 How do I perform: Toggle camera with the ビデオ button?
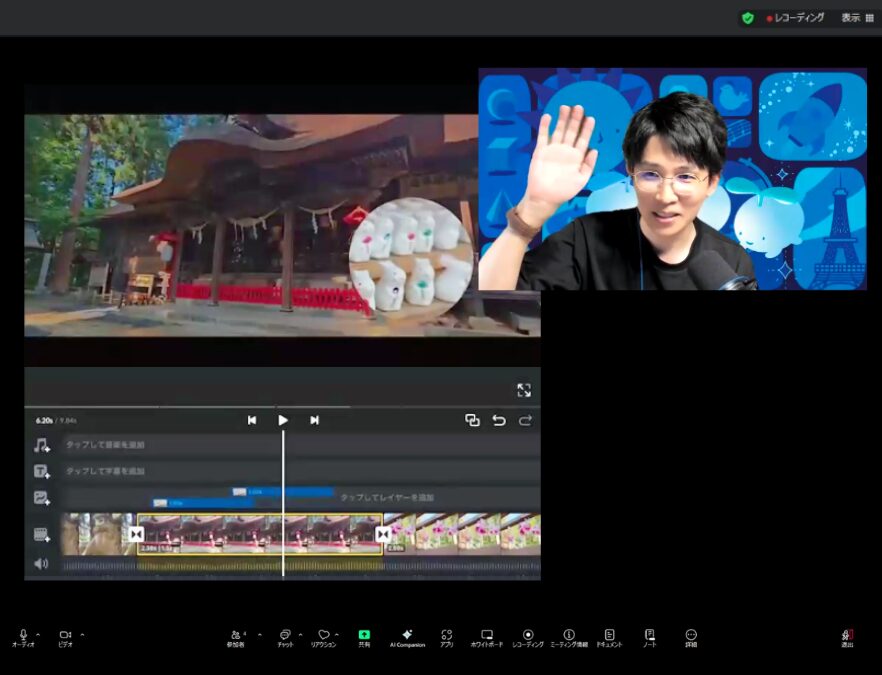pyautogui.click(x=65, y=637)
